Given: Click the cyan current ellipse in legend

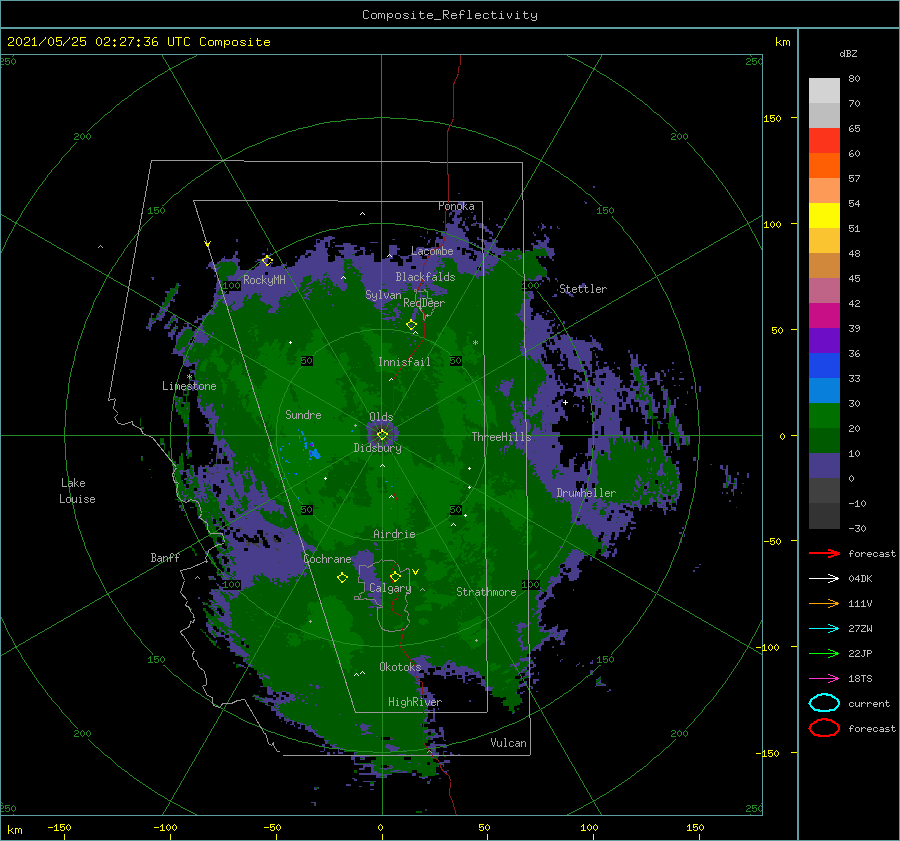Looking at the screenshot, I should coord(824,703).
